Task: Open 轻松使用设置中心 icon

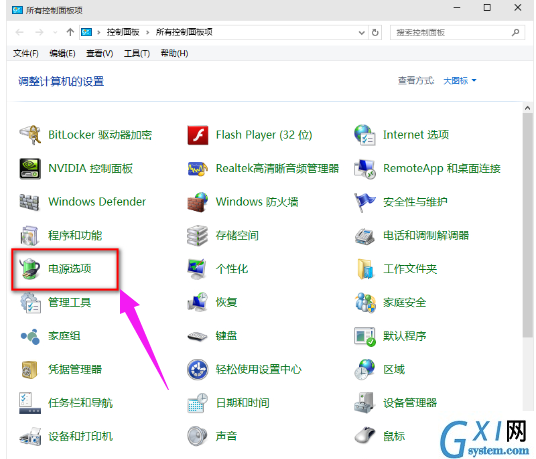Action: click(x=197, y=369)
